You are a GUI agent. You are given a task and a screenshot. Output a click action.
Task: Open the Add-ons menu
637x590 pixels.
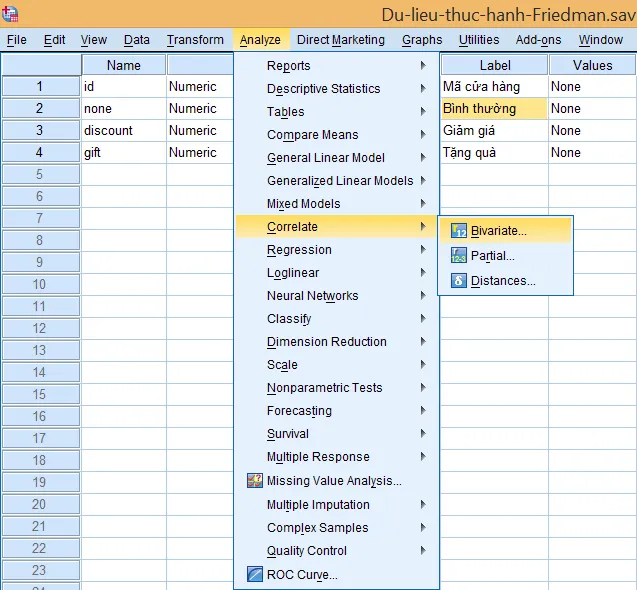coord(538,40)
